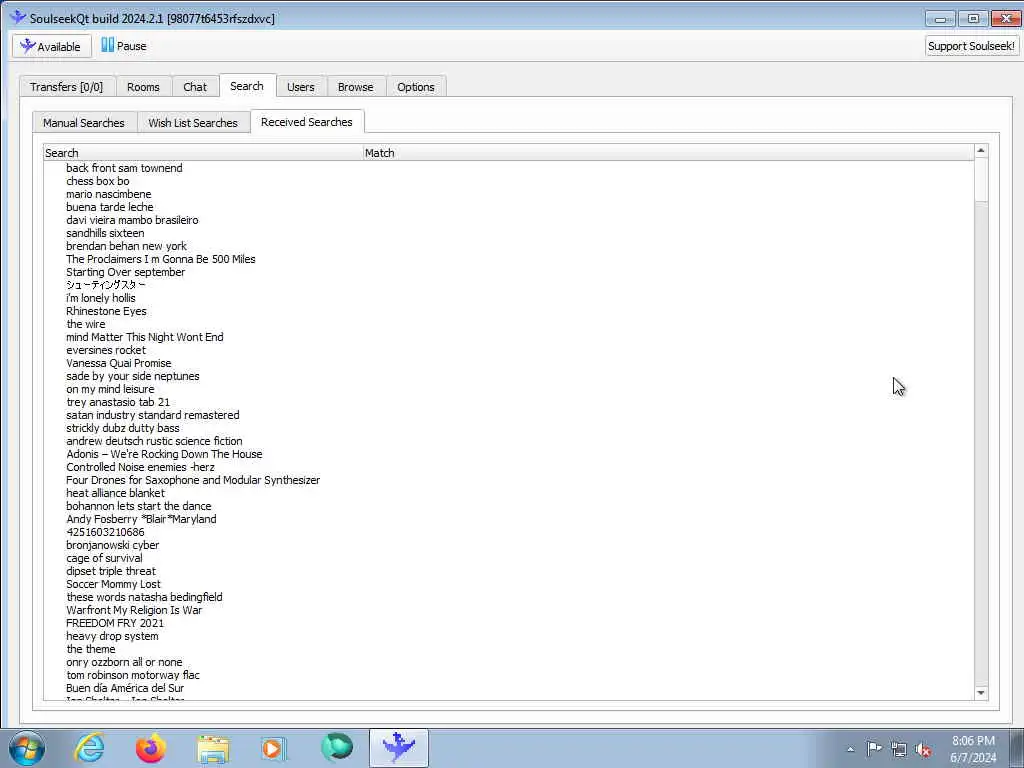
Task: Select the row "davi vieira mambo brasileiro"
Action: [132, 220]
